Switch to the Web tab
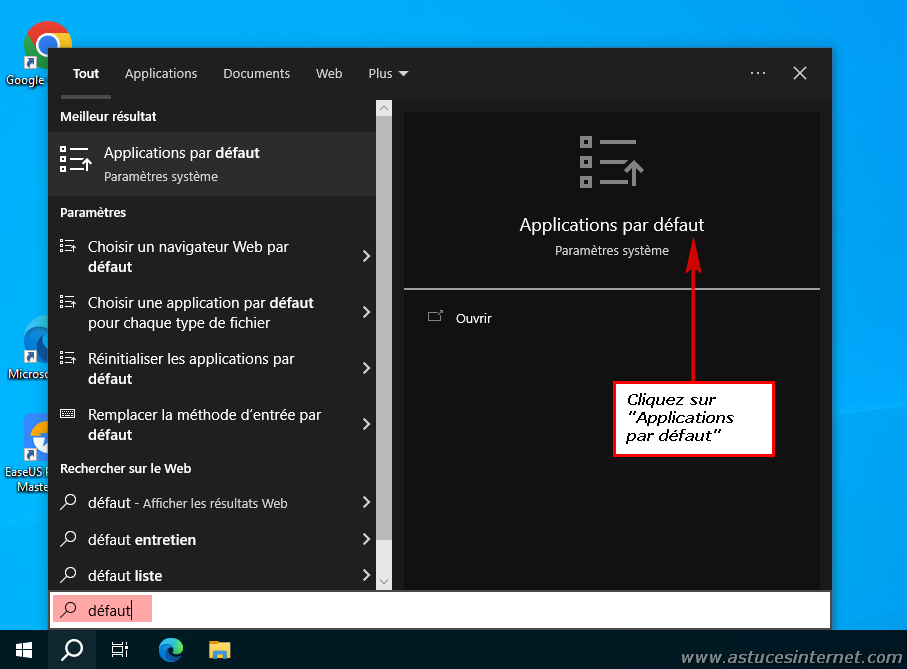 point(329,73)
